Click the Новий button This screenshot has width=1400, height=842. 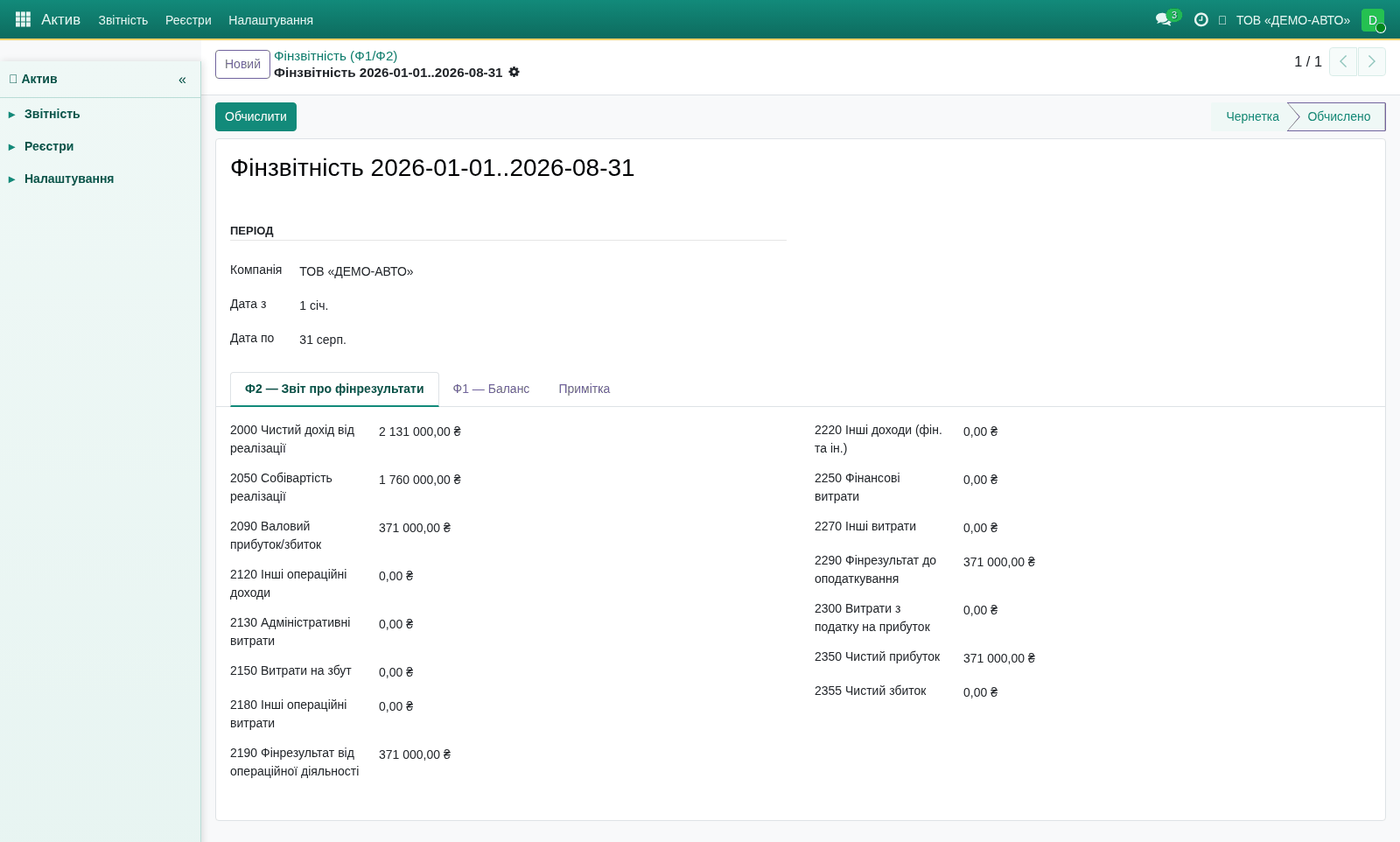coord(243,64)
